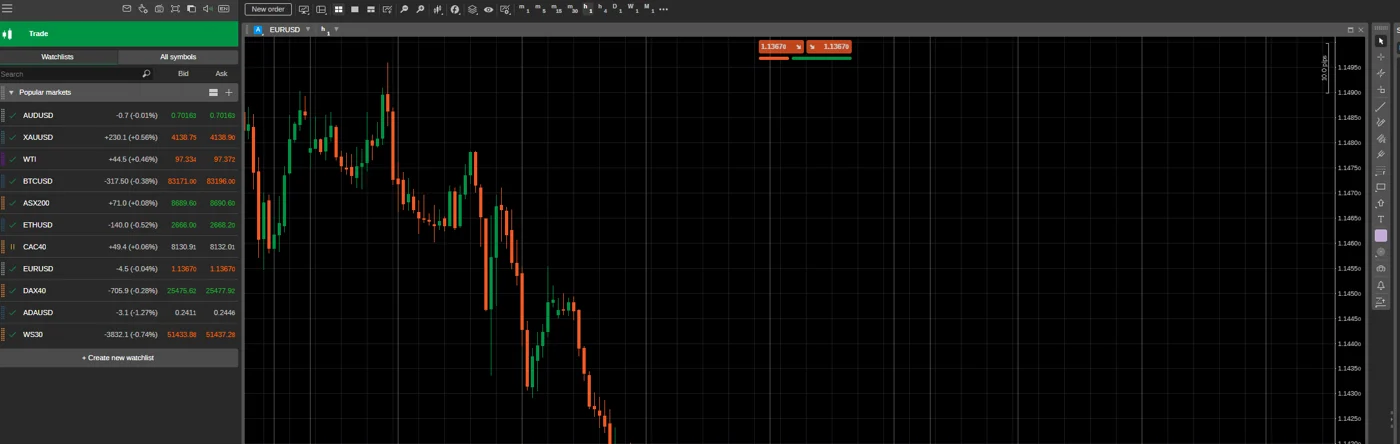Open the hamburger main menu
Image resolution: width=1400 pixels, height=444 pixels.
[x=7, y=8]
